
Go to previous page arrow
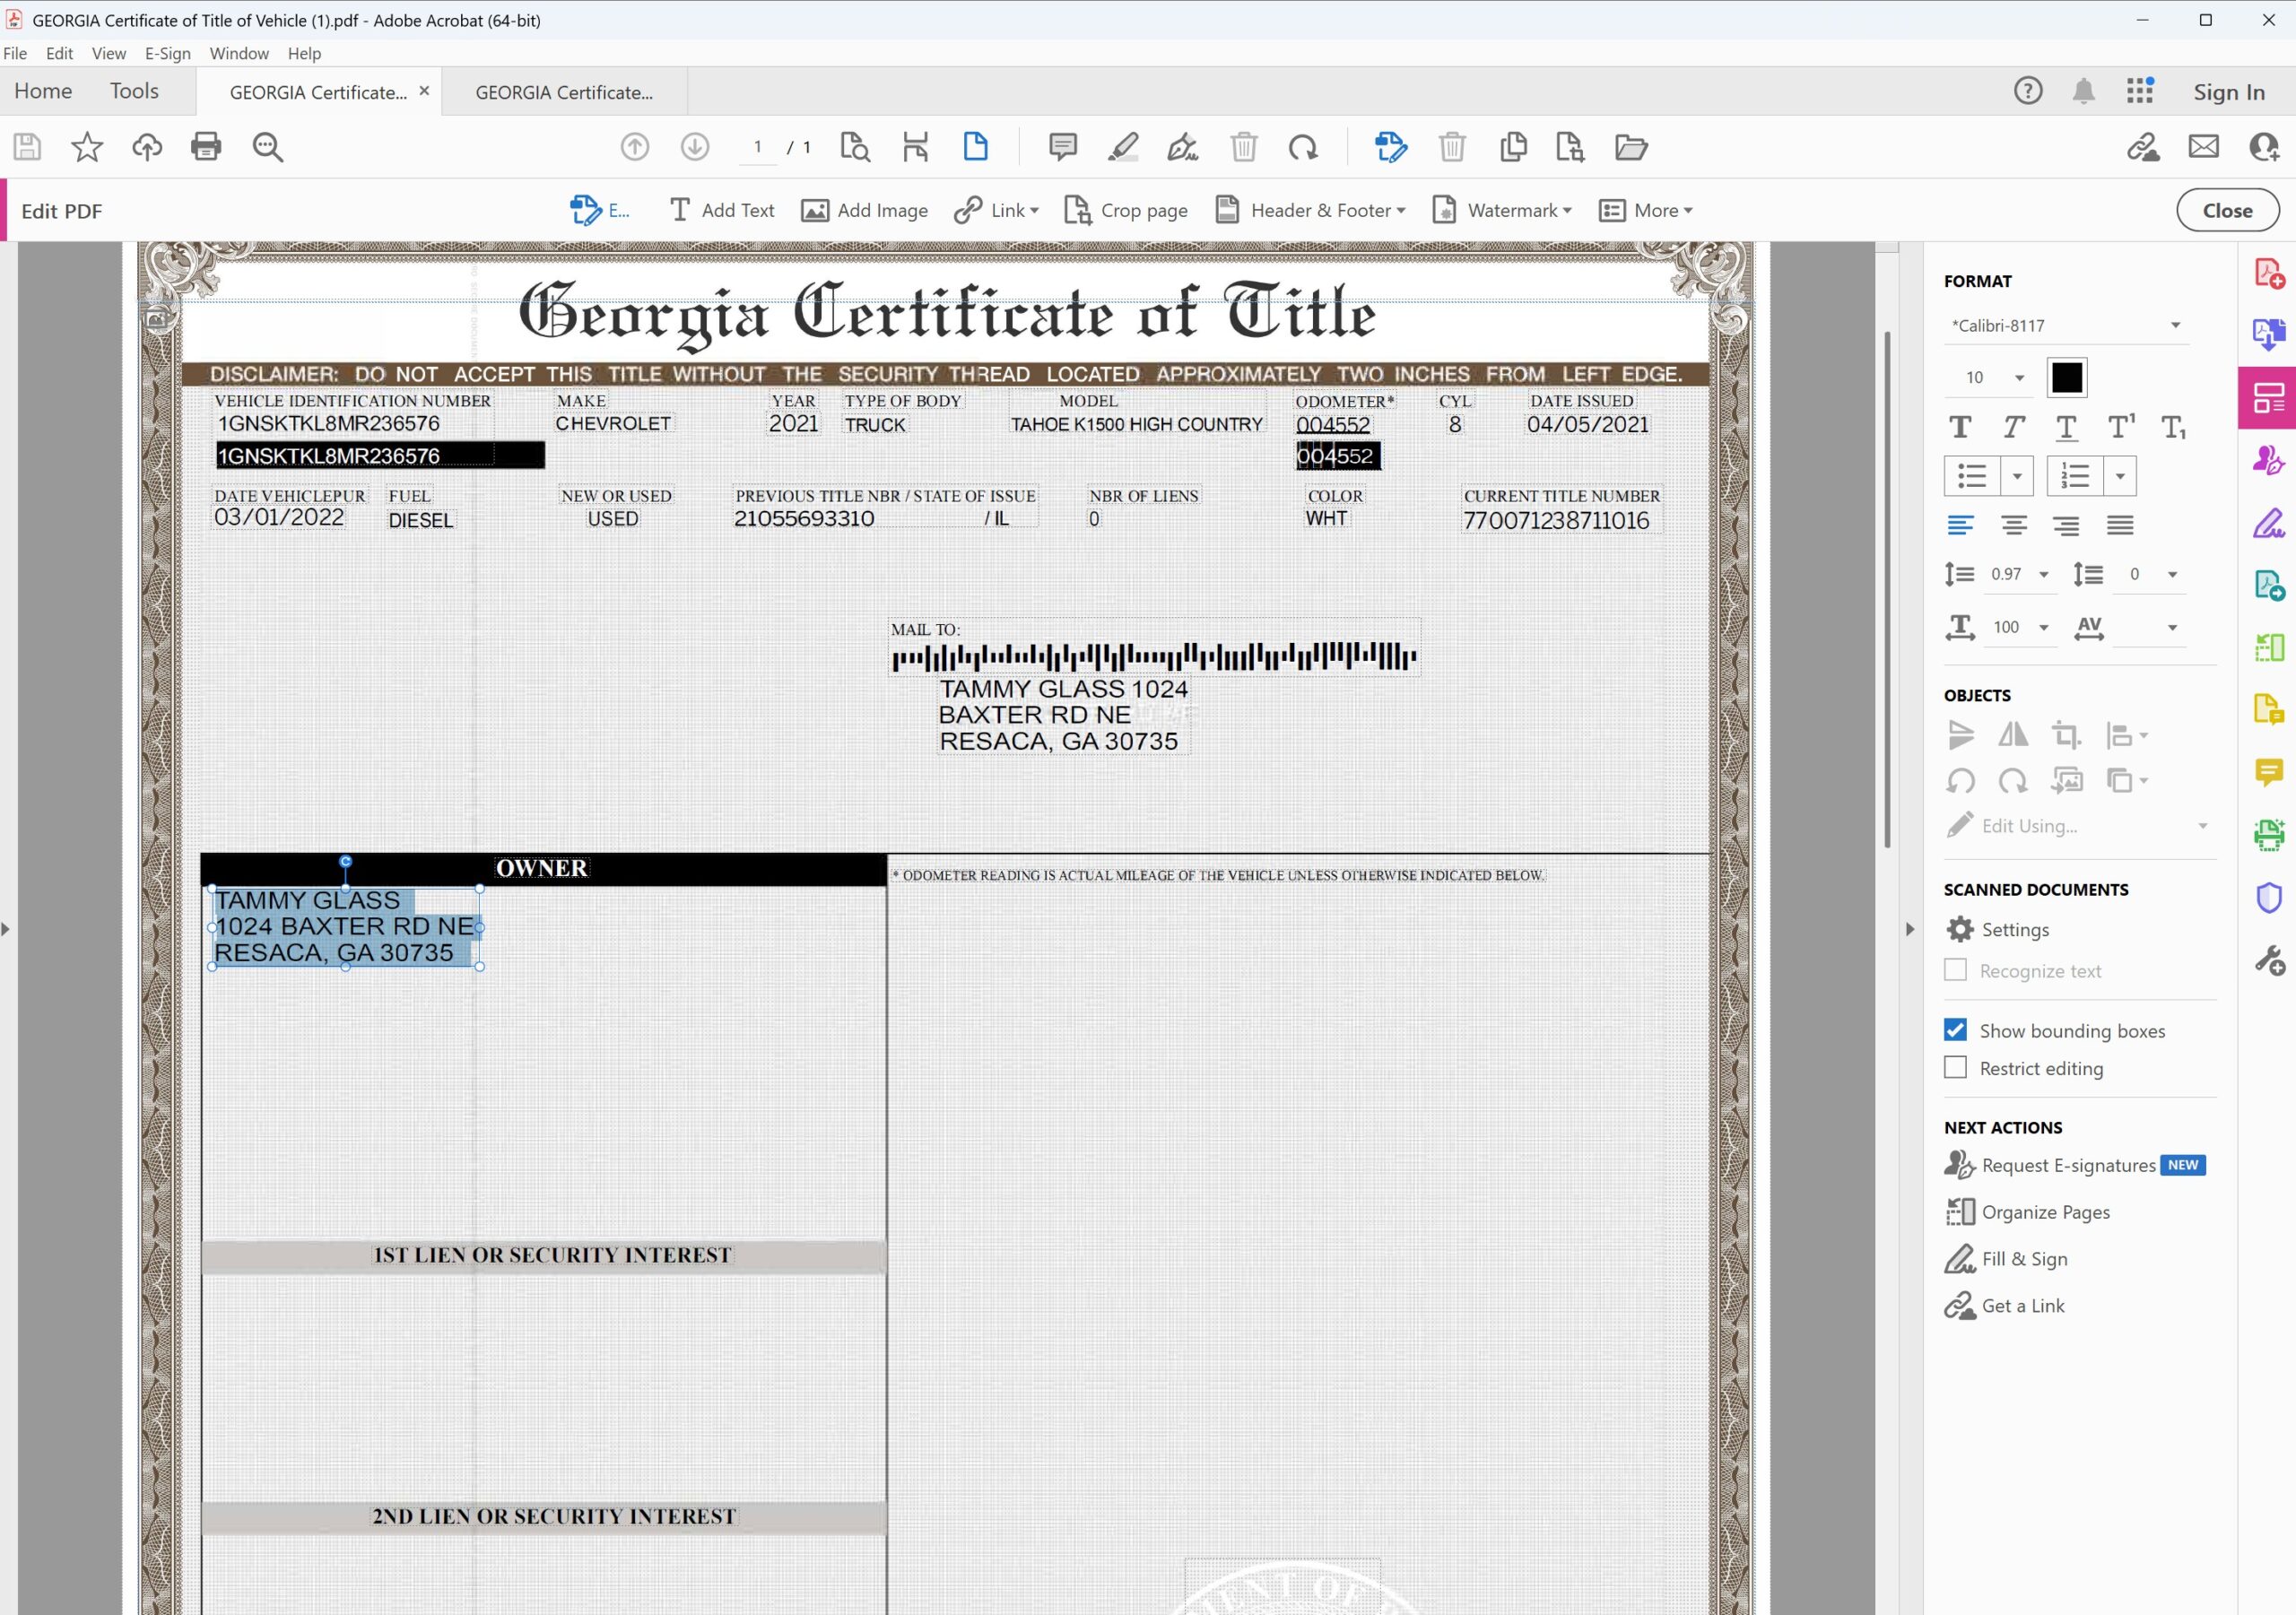(635, 147)
